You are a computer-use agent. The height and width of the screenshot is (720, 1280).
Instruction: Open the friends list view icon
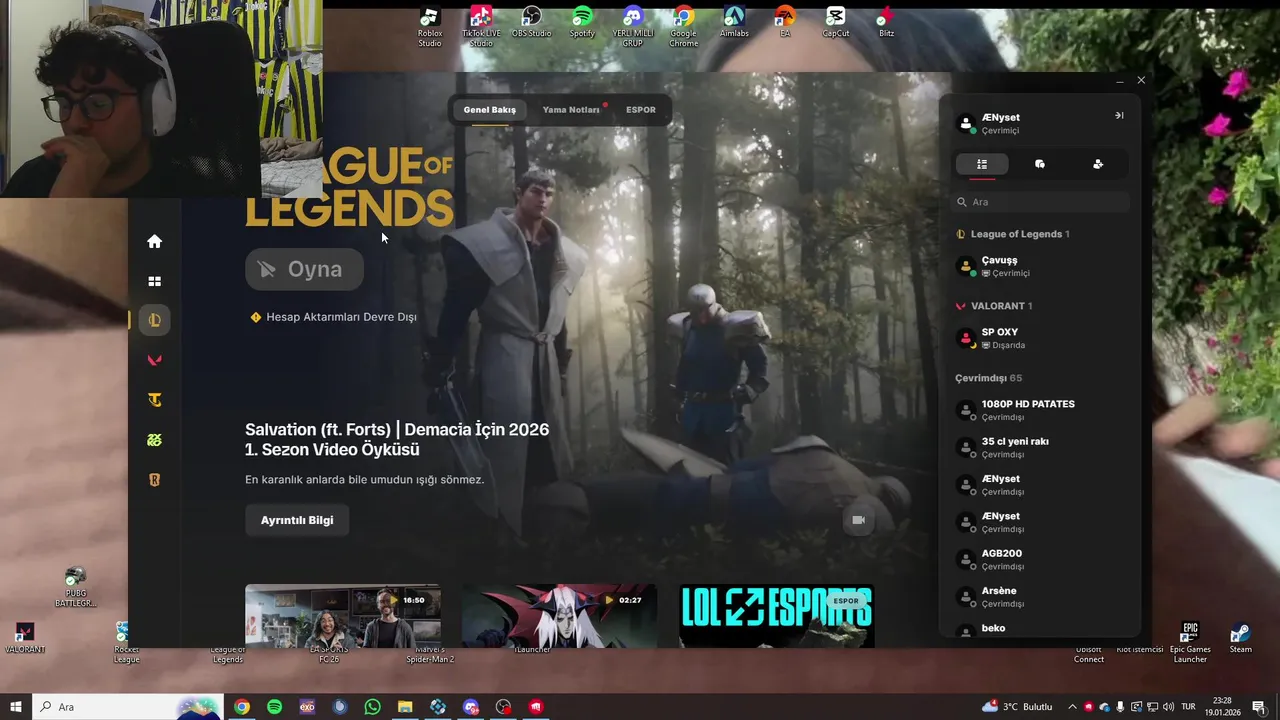[x=982, y=164]
